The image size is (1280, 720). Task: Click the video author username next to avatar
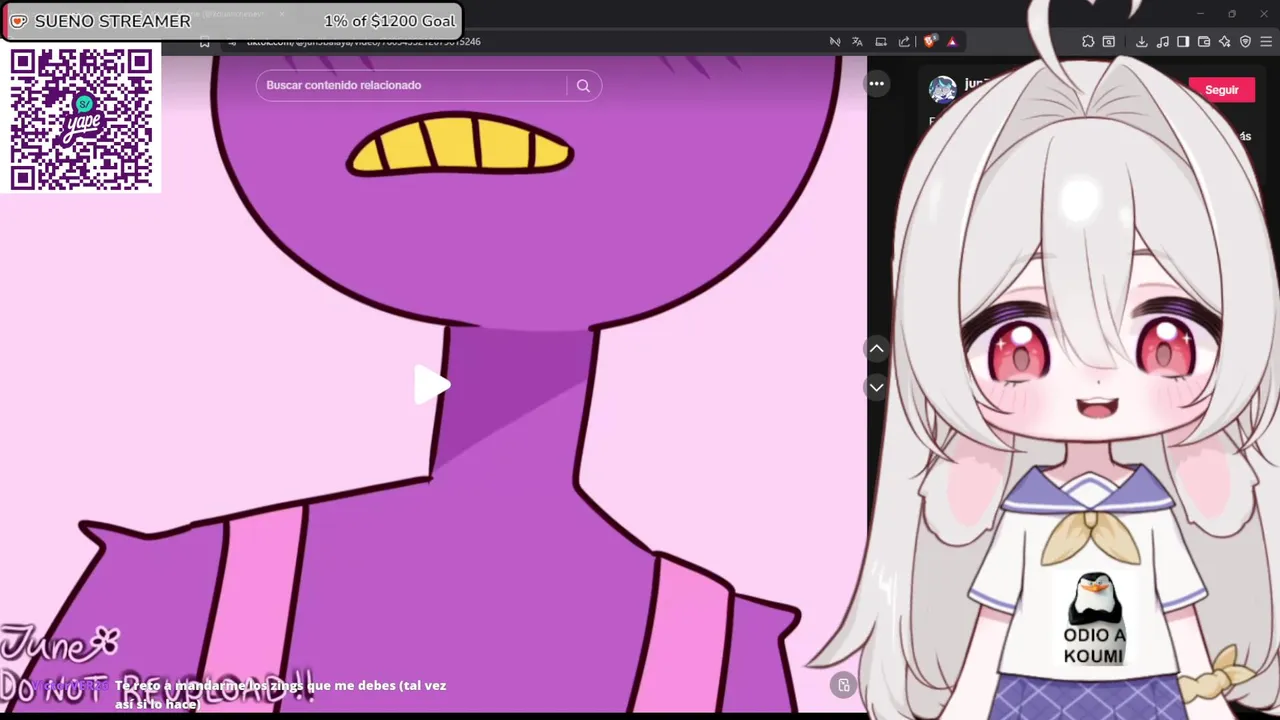click(977, 84)
